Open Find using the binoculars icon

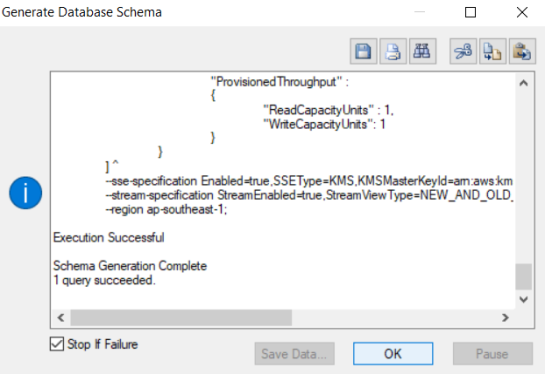point(423,51)
